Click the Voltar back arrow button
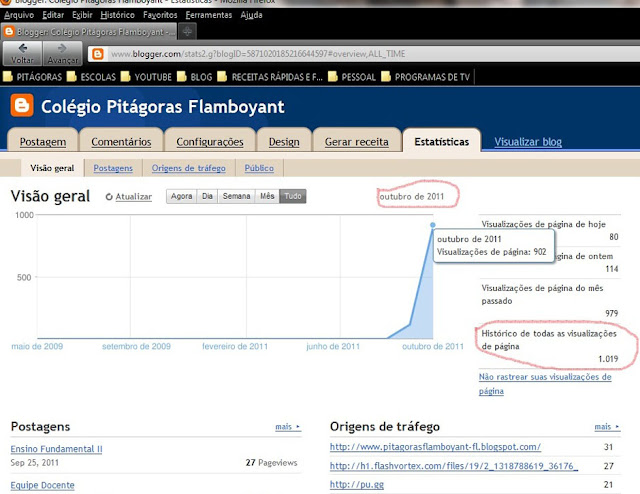Image resolution: width=640 pixels, height=494 pixels. click(22, 53)
